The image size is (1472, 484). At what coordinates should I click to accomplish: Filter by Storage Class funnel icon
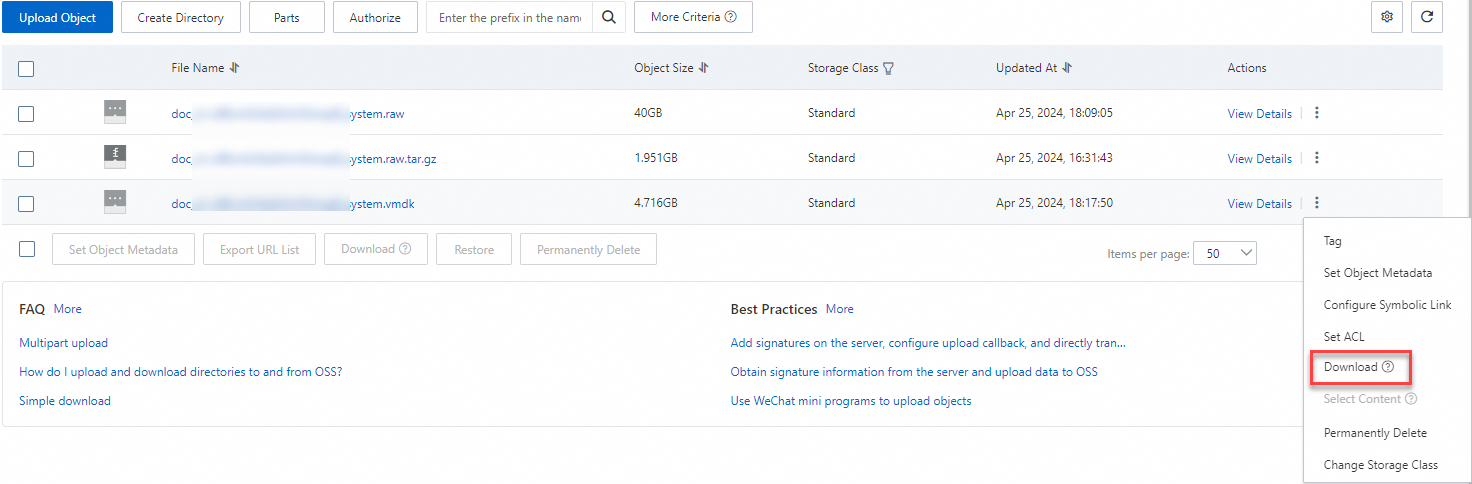[888, 69]
